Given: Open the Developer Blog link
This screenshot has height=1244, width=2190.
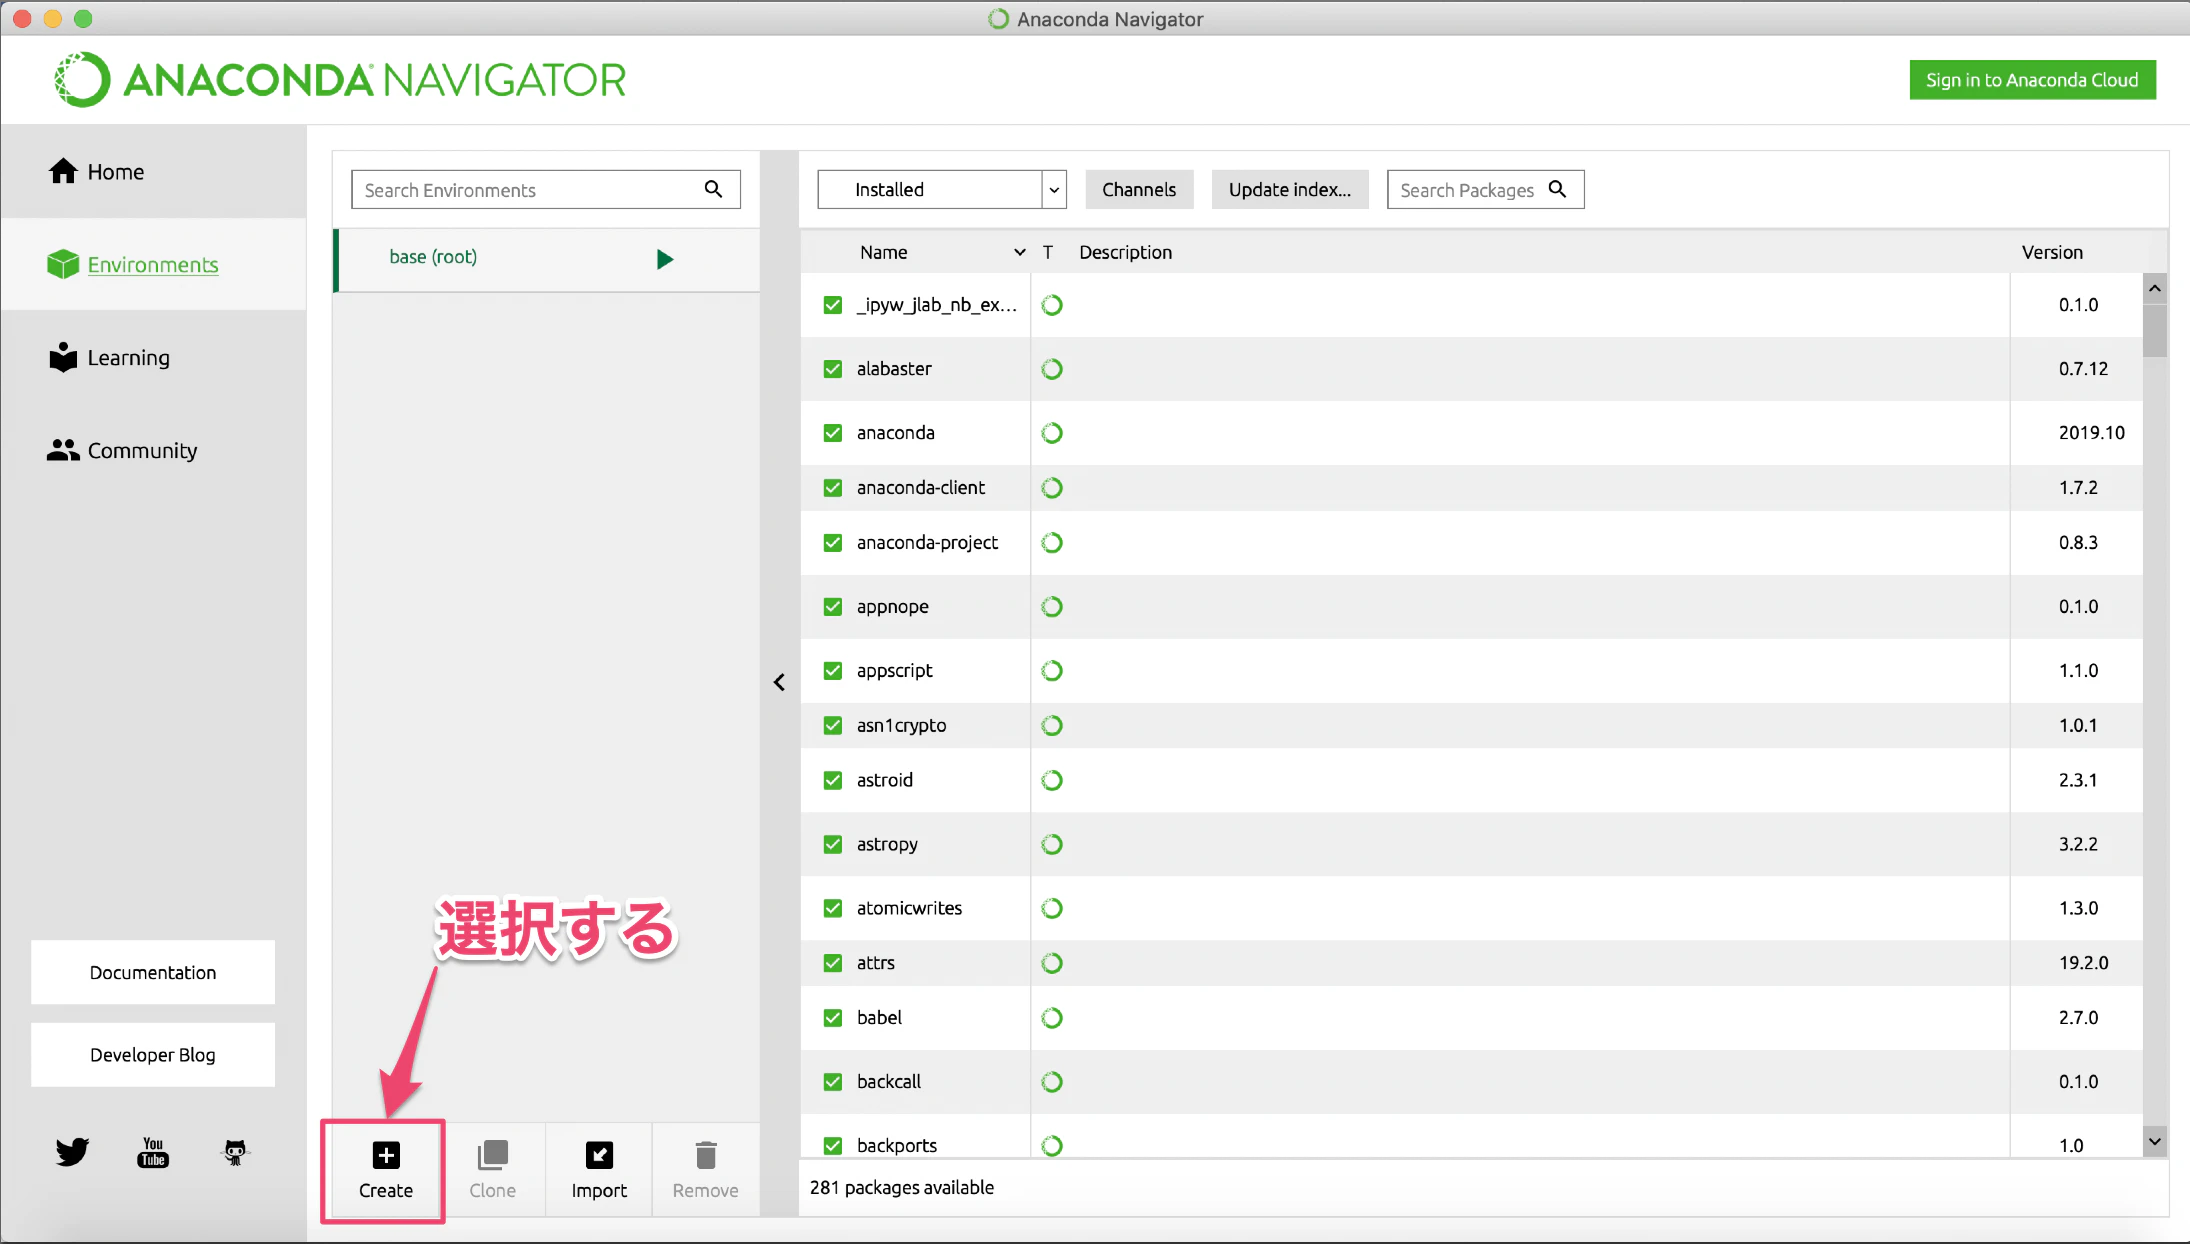Looking at the screenshot, I should 153,1055.
